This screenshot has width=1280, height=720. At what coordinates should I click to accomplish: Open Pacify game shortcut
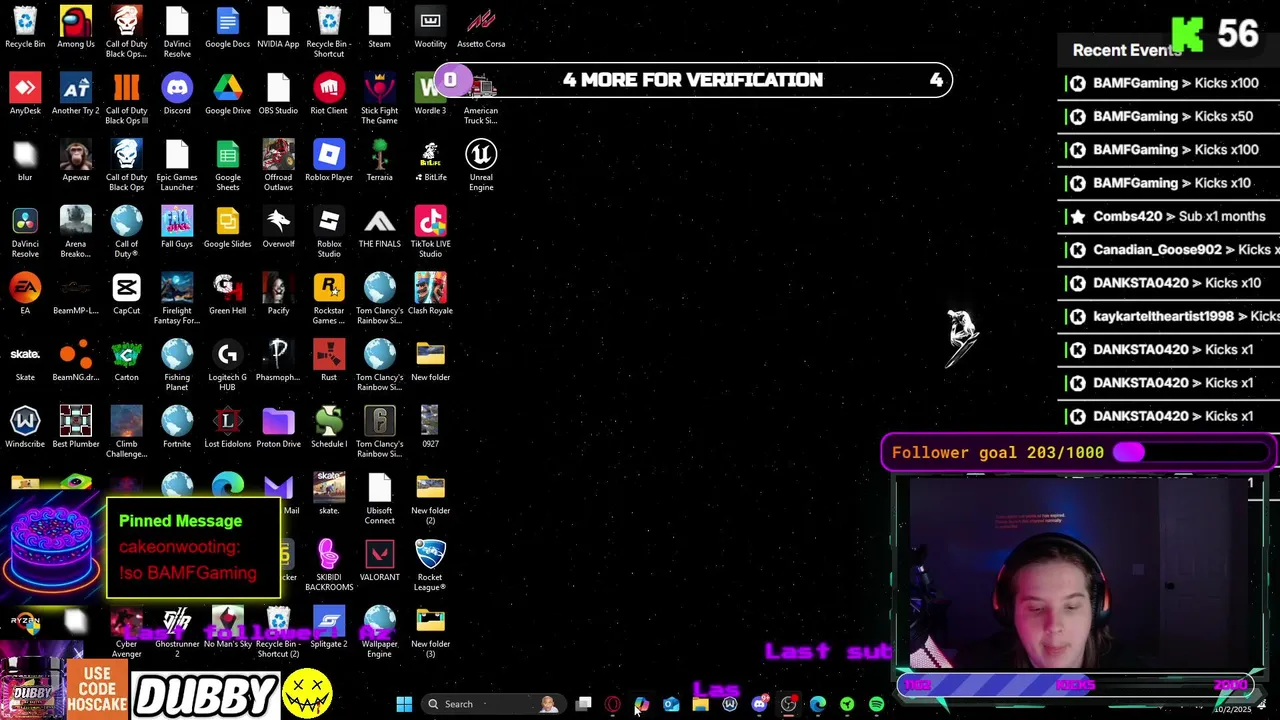(x=278, y=295)
